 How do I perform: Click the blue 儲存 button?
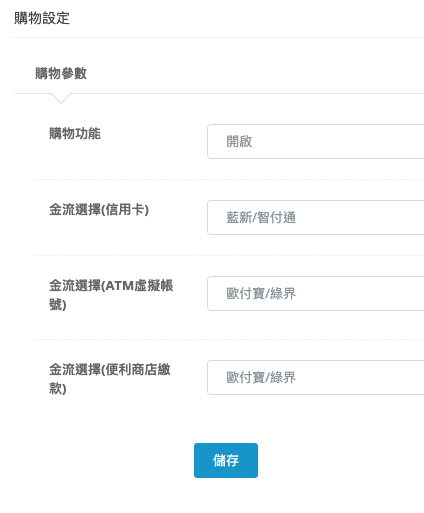coord(226,460)
